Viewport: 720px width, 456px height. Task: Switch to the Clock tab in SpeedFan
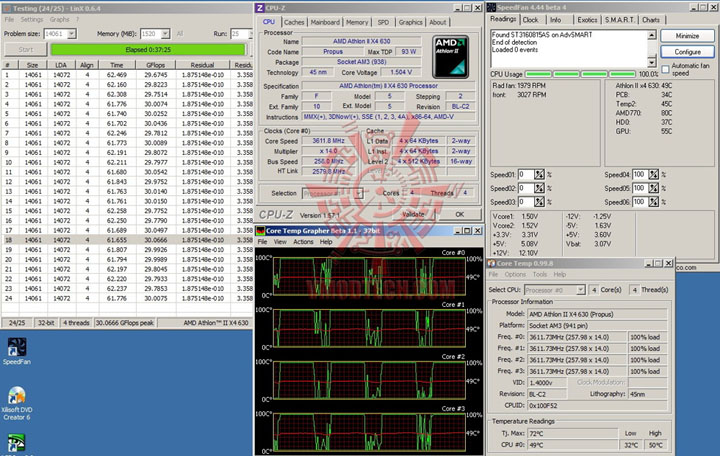530,20
